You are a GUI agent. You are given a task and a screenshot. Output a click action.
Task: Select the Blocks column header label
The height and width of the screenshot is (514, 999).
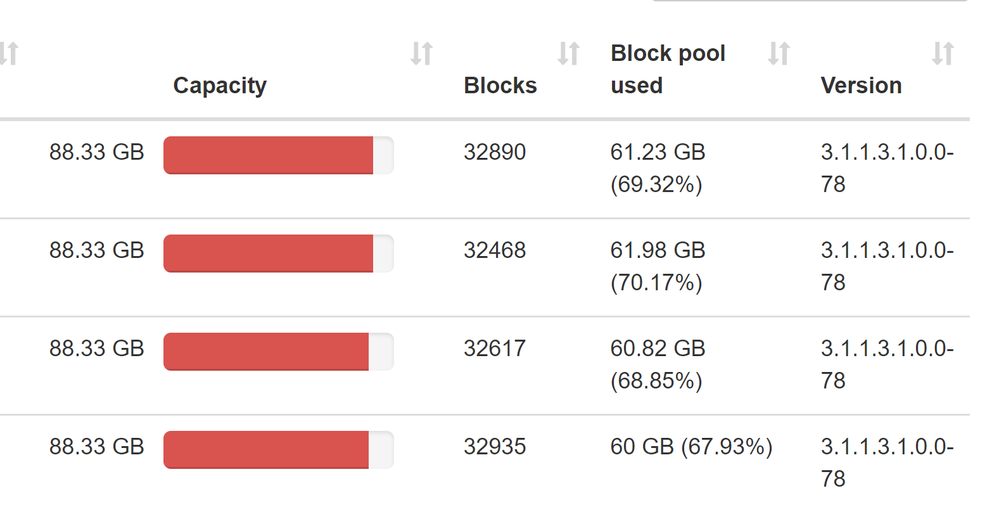pyautogui.click(x=500, y=86)
